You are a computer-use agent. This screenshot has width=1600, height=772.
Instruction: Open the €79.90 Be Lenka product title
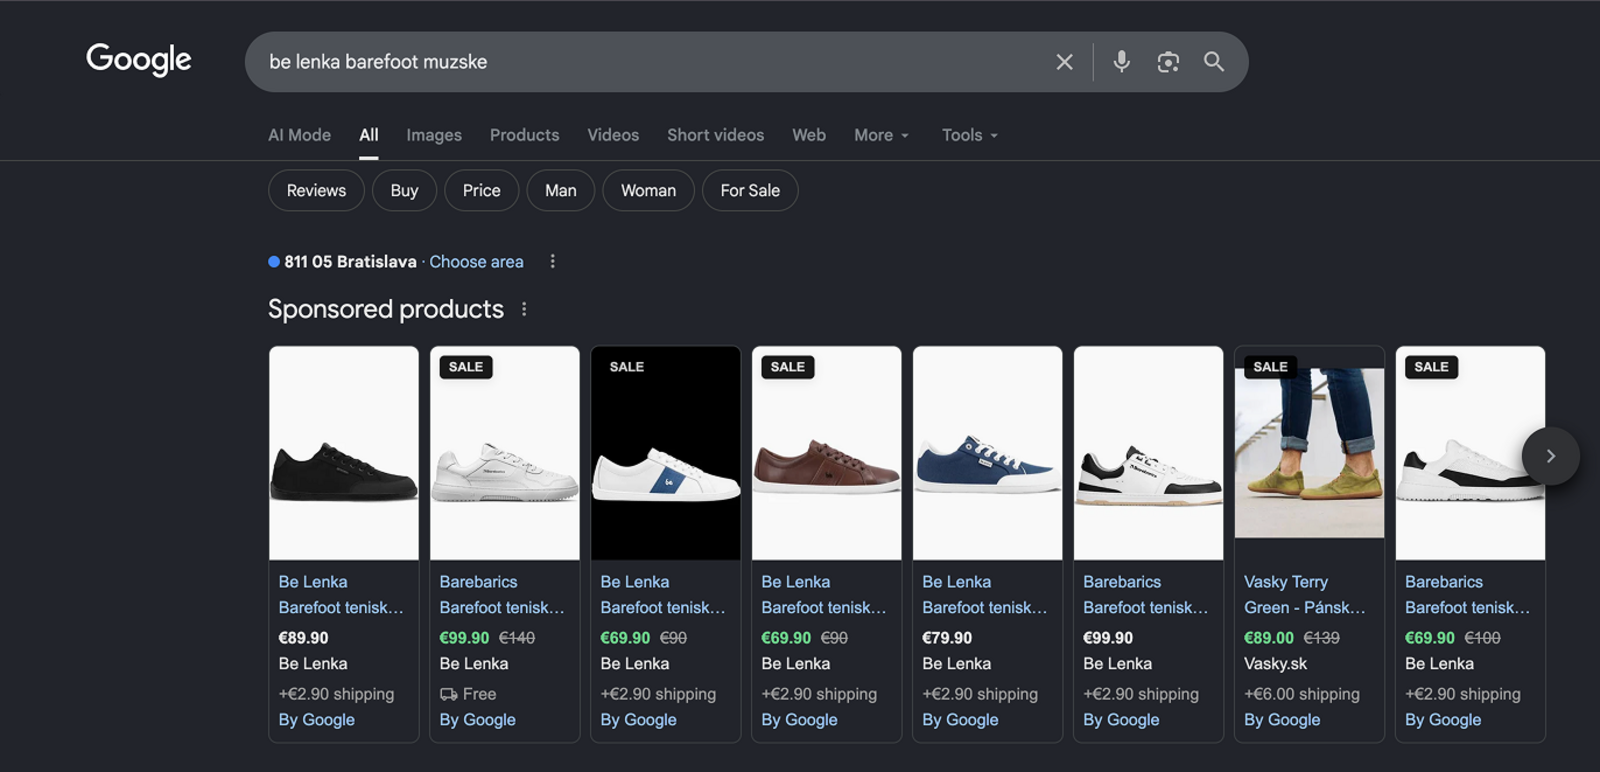pos(985,594)
